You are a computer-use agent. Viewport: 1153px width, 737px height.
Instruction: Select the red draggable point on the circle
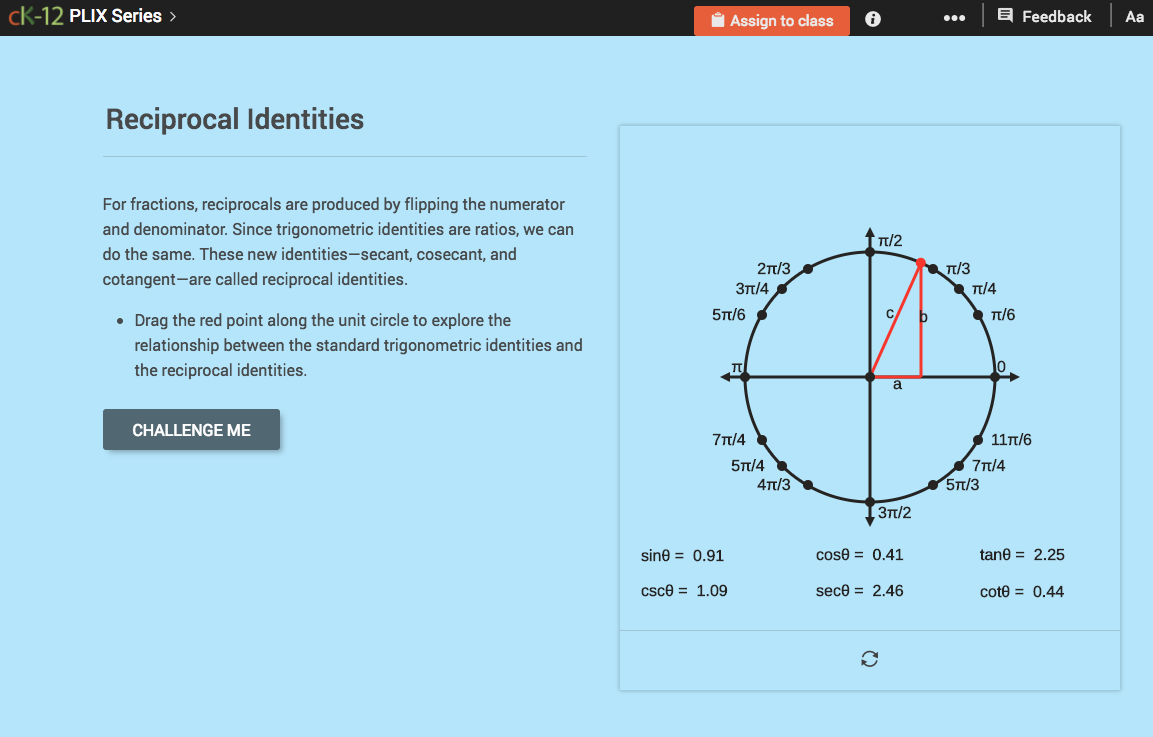921,262
